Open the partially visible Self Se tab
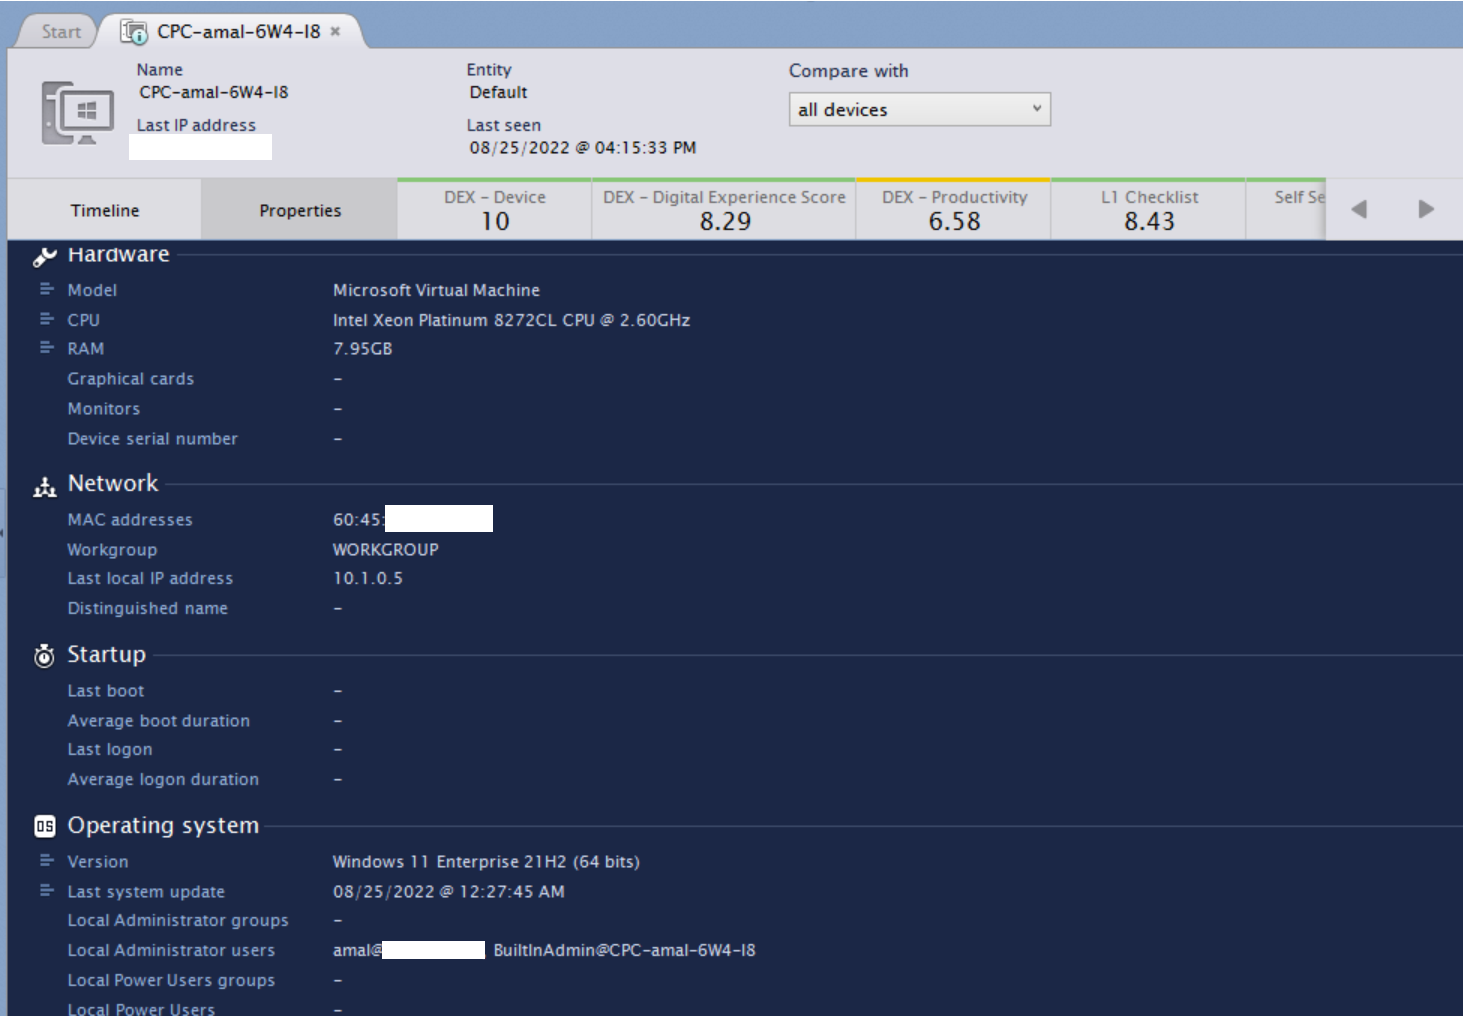The width and height of the screenshot is (1463, 1016). 1286,210
